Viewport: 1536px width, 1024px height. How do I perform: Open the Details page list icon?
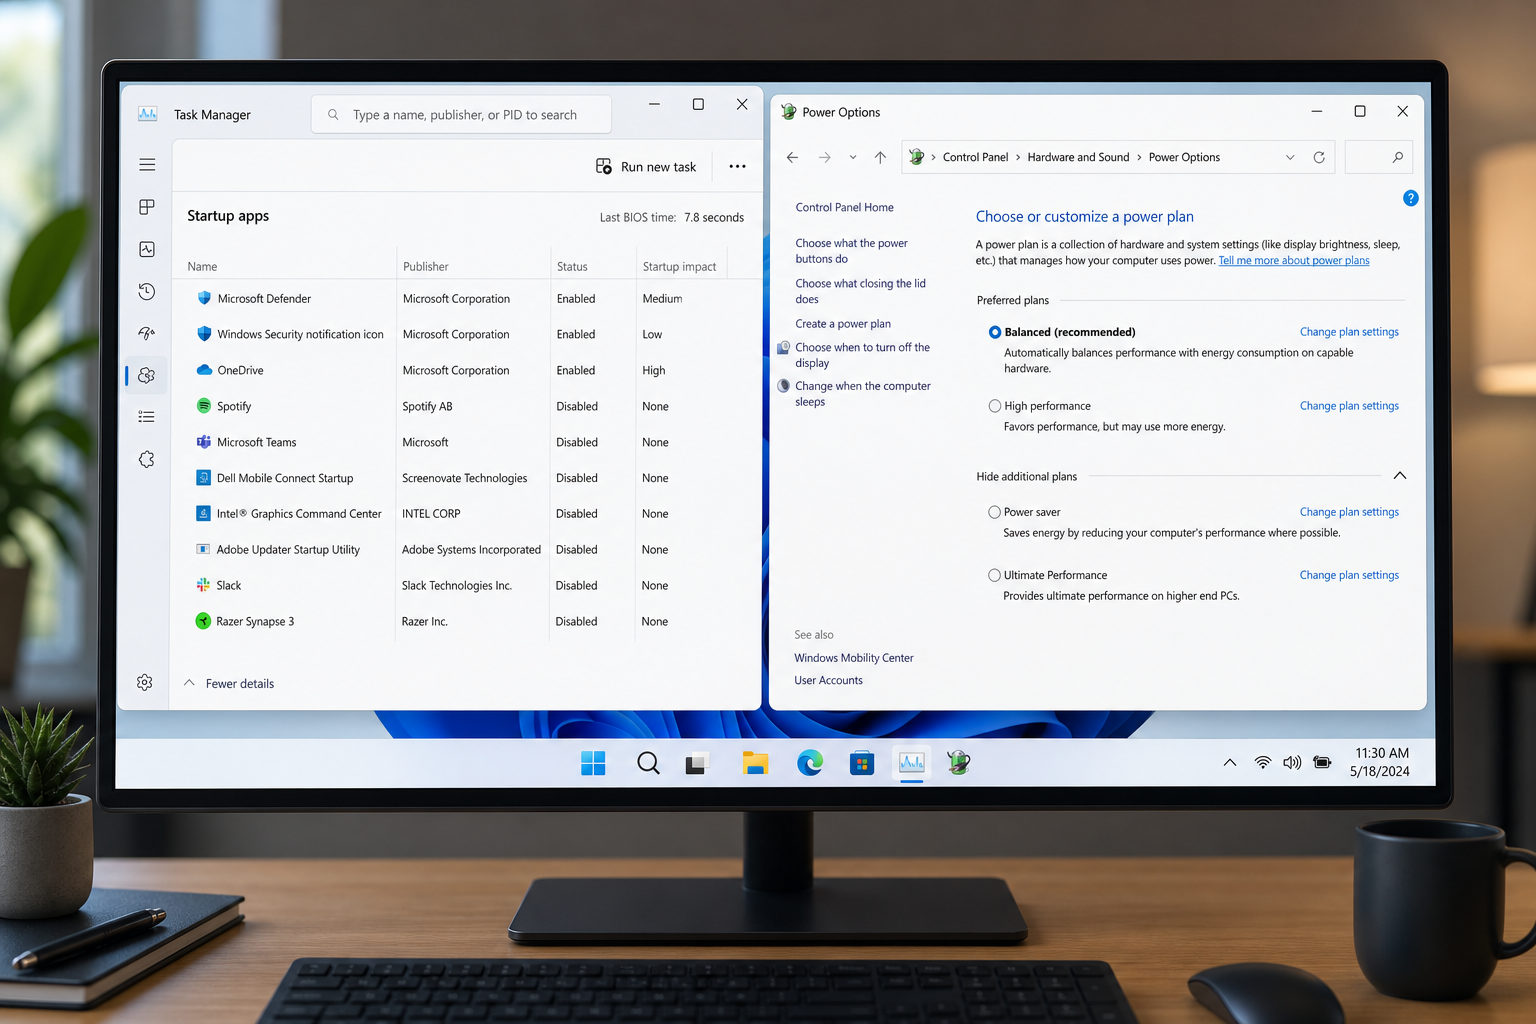pos(147,417)
